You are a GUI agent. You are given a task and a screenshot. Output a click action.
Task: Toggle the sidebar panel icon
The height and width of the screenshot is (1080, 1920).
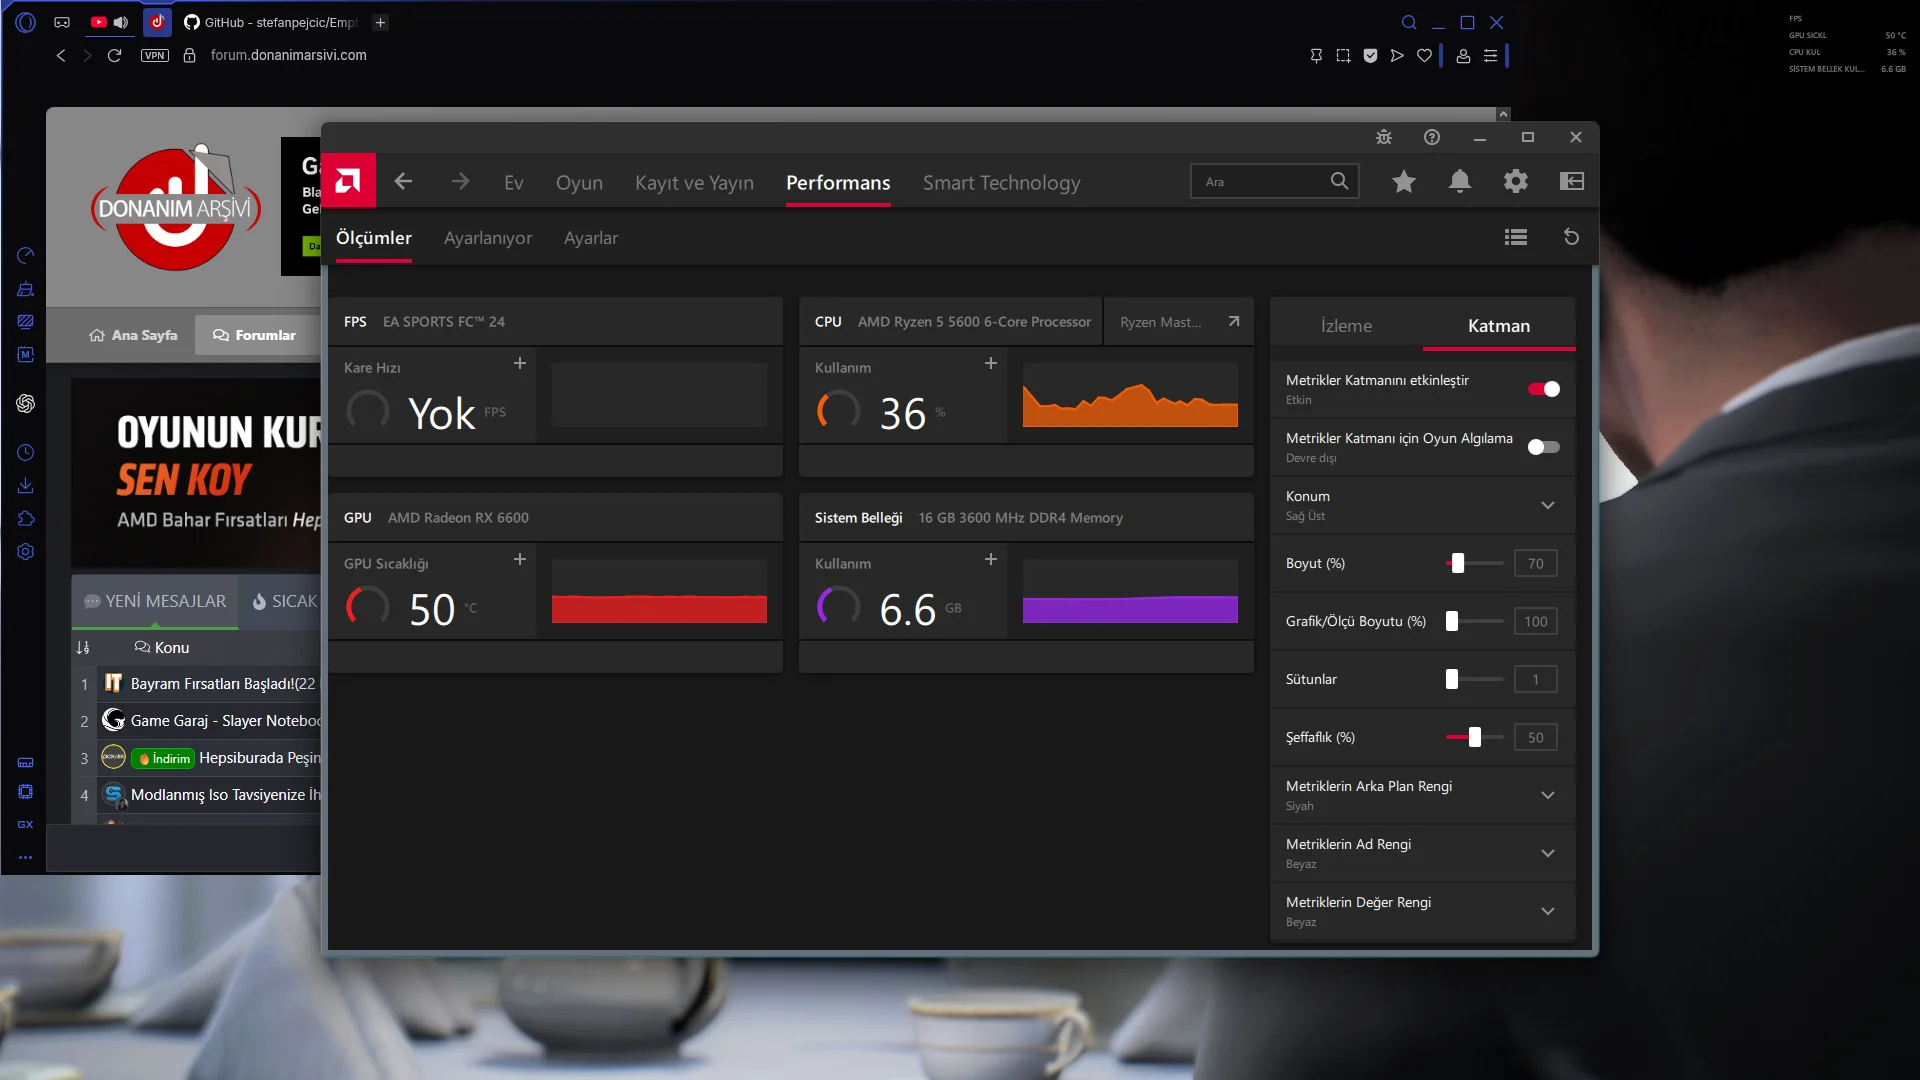1572,181
